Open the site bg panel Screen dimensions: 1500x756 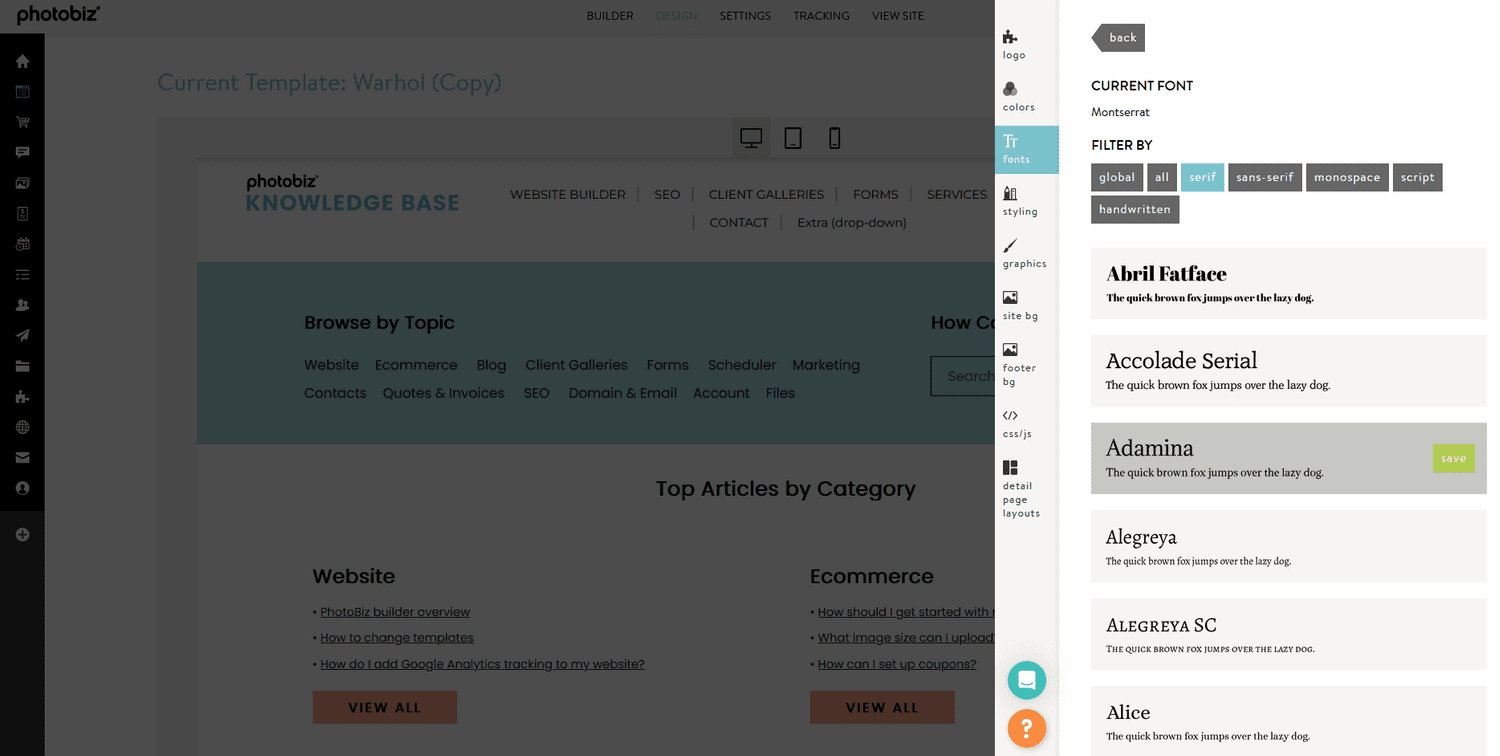pos(1019,307)
